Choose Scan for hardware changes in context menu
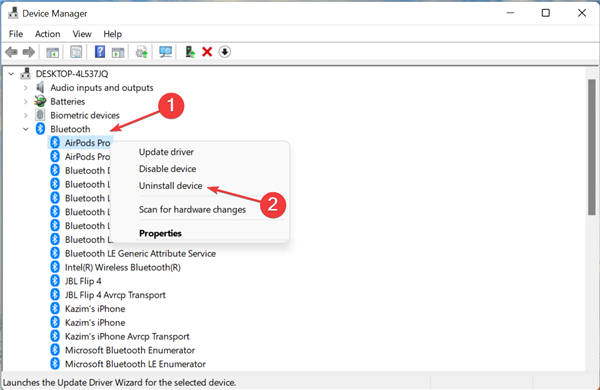Viewport: 600px width, 390px height. (x=192, y=209)
